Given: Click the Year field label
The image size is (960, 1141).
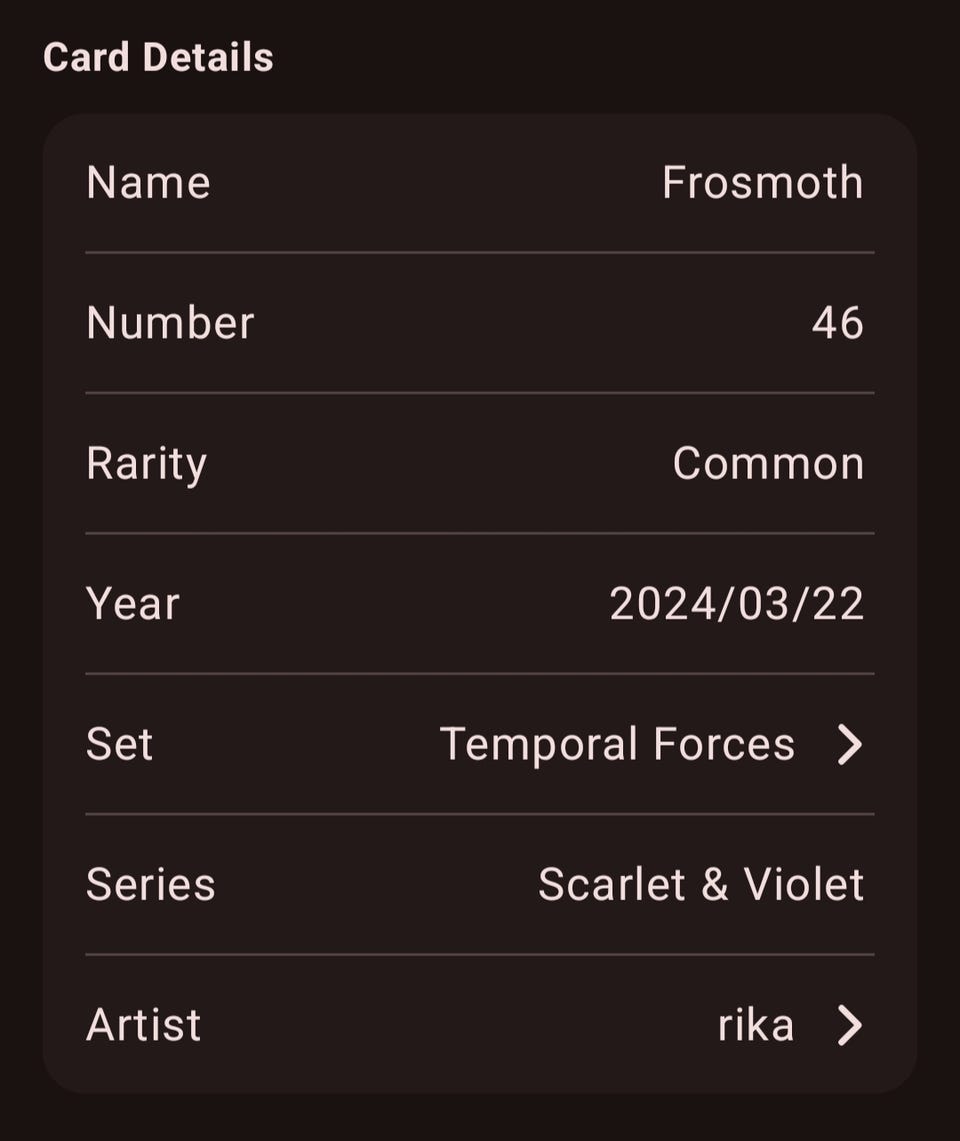Looking at the screenshot, I should [x=132, y=604].
